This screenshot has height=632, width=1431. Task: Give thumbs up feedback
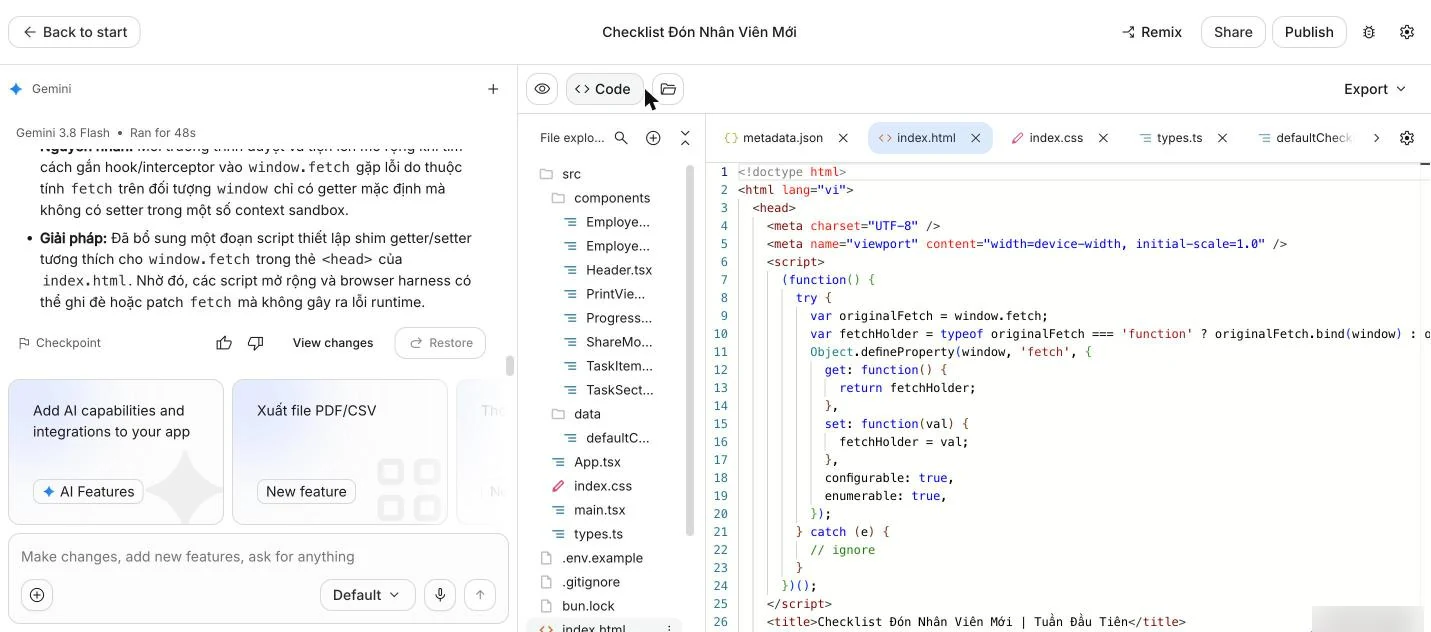pyautogui.click(x=224, y=343)
